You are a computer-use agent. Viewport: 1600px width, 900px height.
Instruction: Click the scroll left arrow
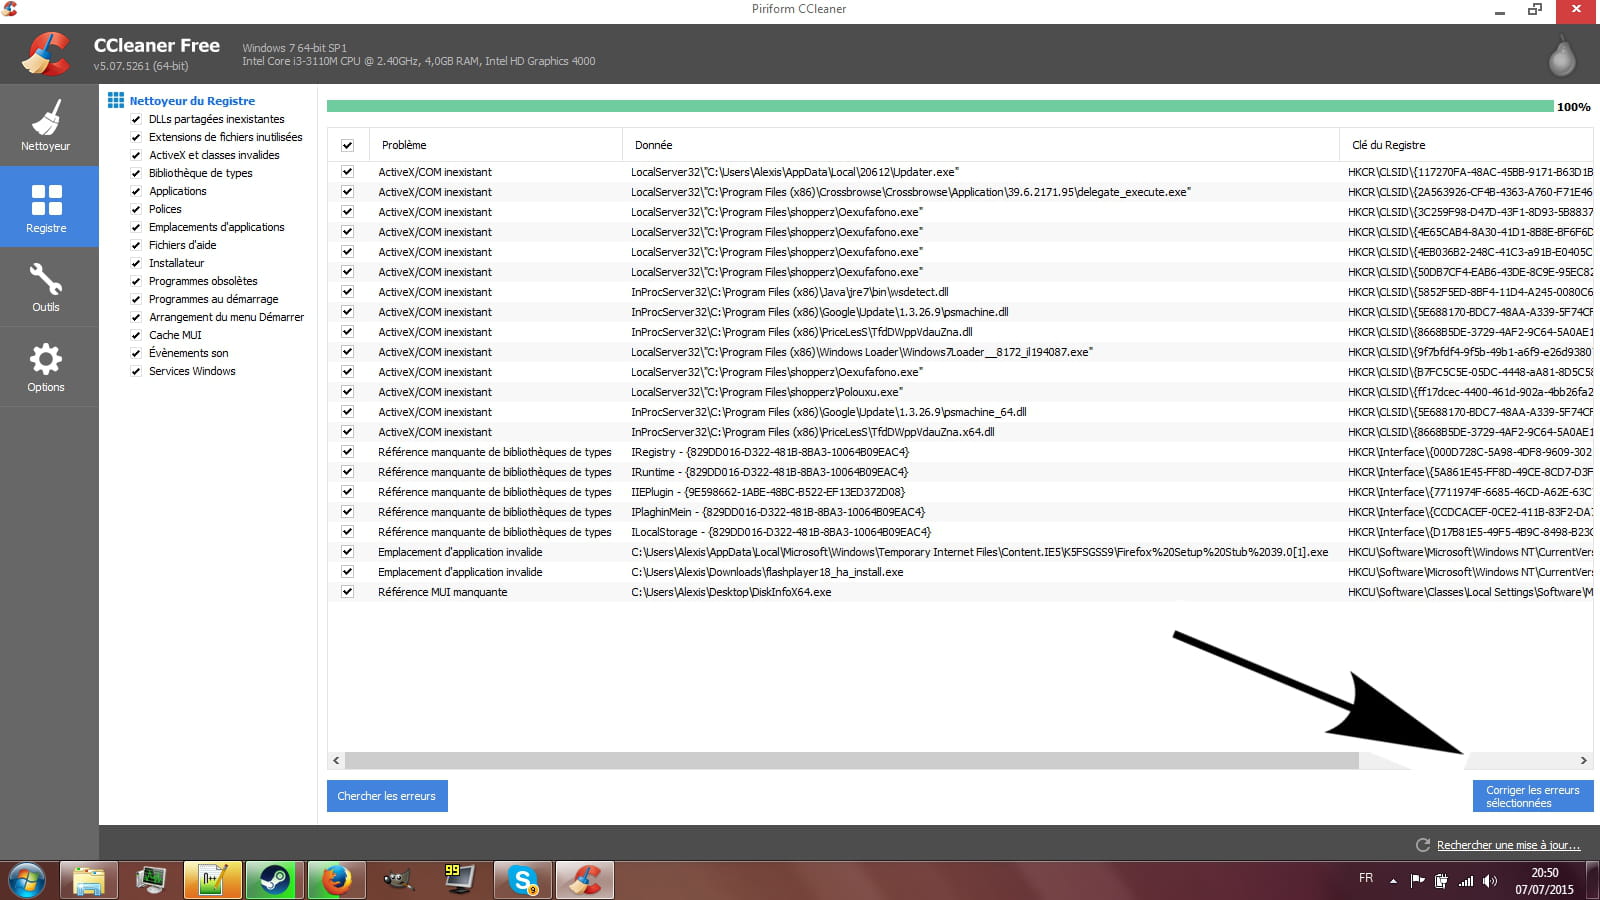tap(336, 760)
